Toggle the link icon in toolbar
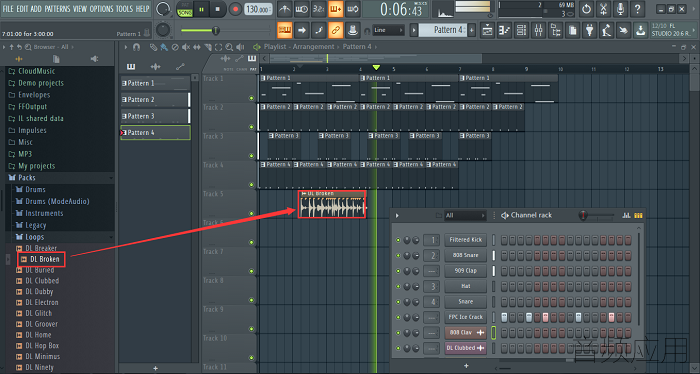The height and width of the screenshot is (374, 700). (335, 30)
